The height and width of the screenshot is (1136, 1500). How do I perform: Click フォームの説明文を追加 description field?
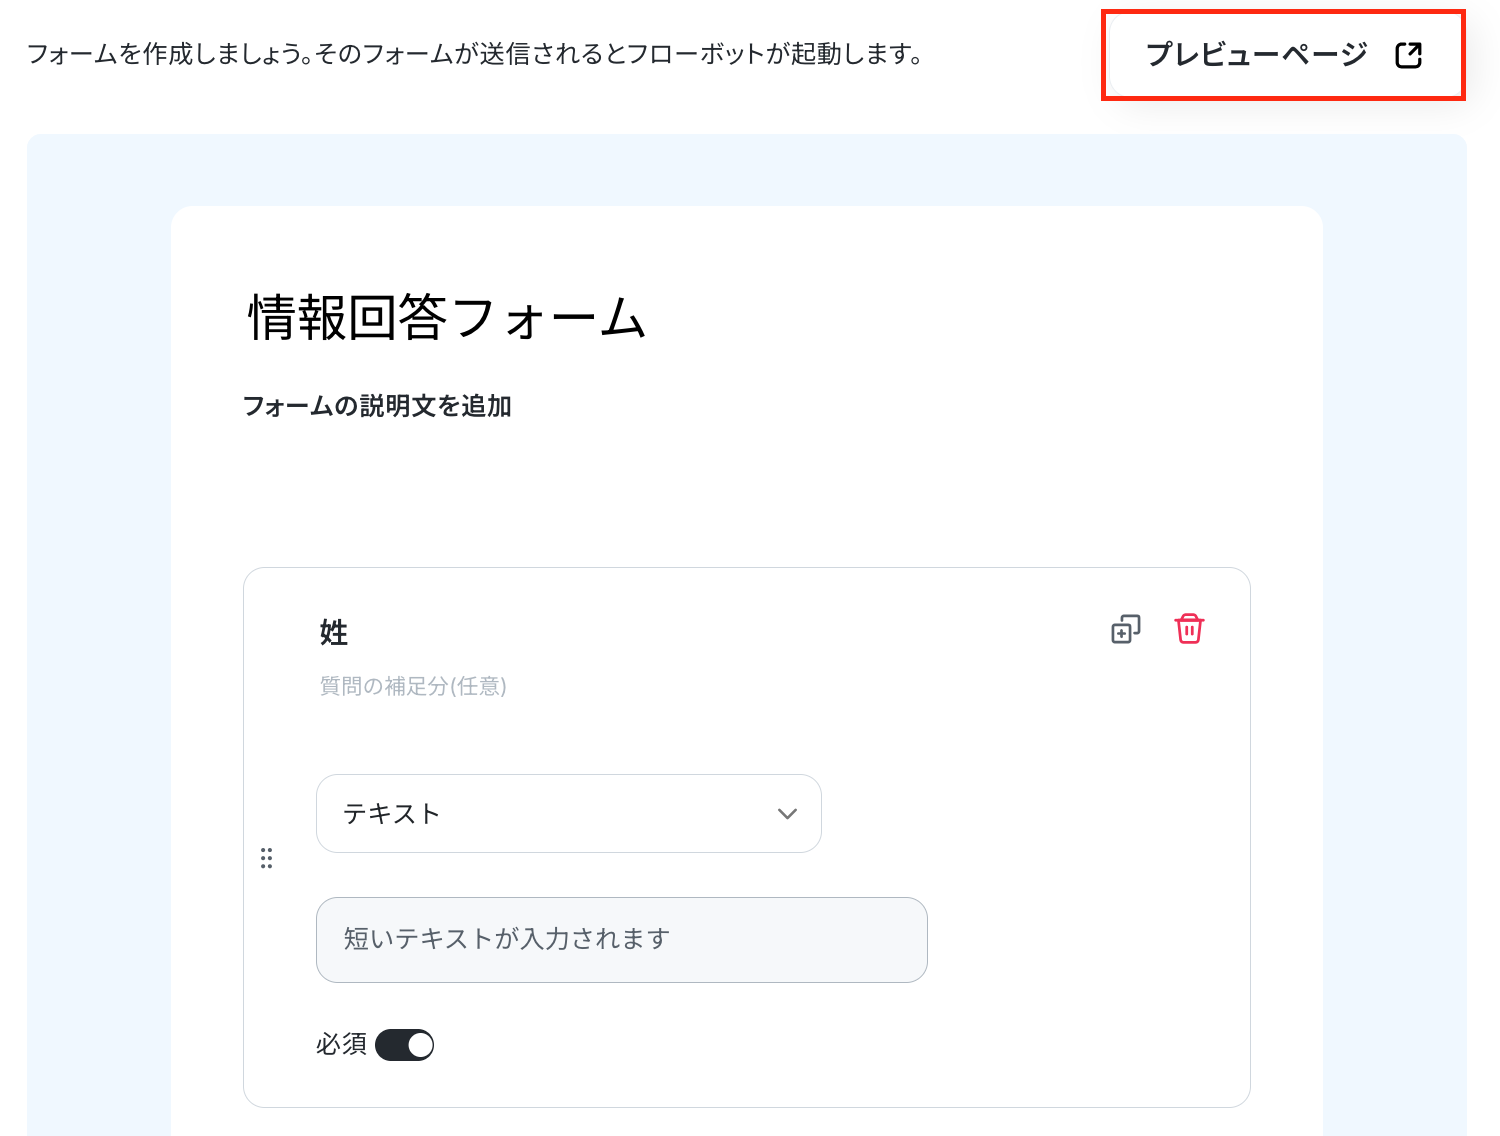(377, 406)
